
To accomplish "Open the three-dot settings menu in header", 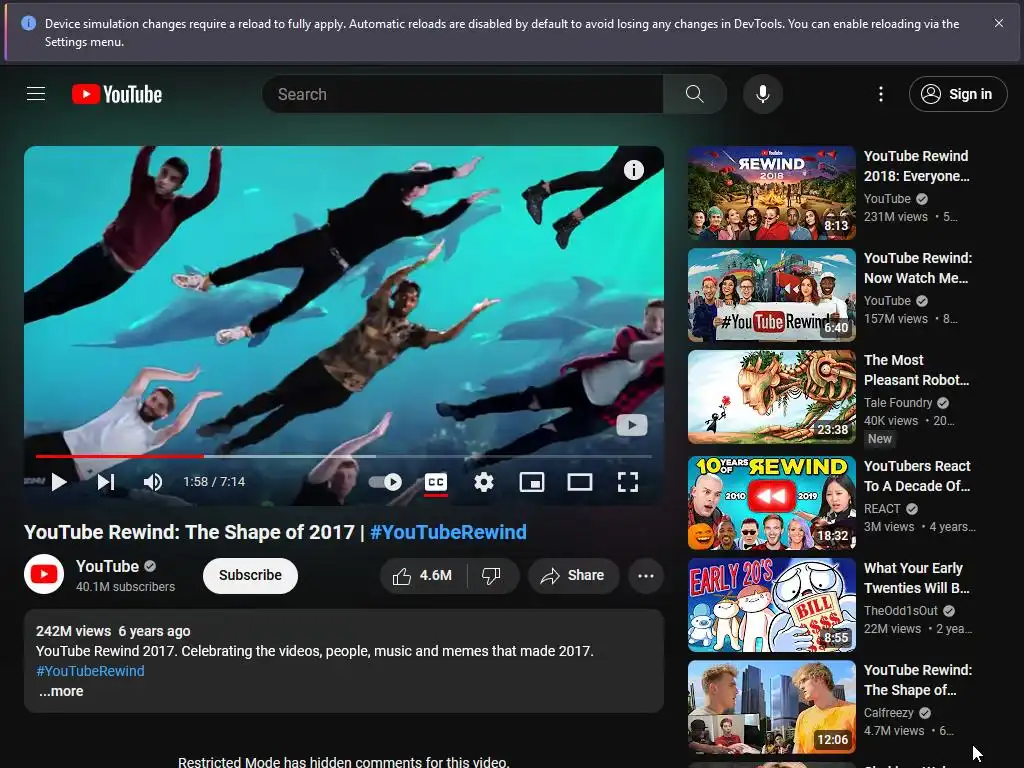I will pos(880,94).
